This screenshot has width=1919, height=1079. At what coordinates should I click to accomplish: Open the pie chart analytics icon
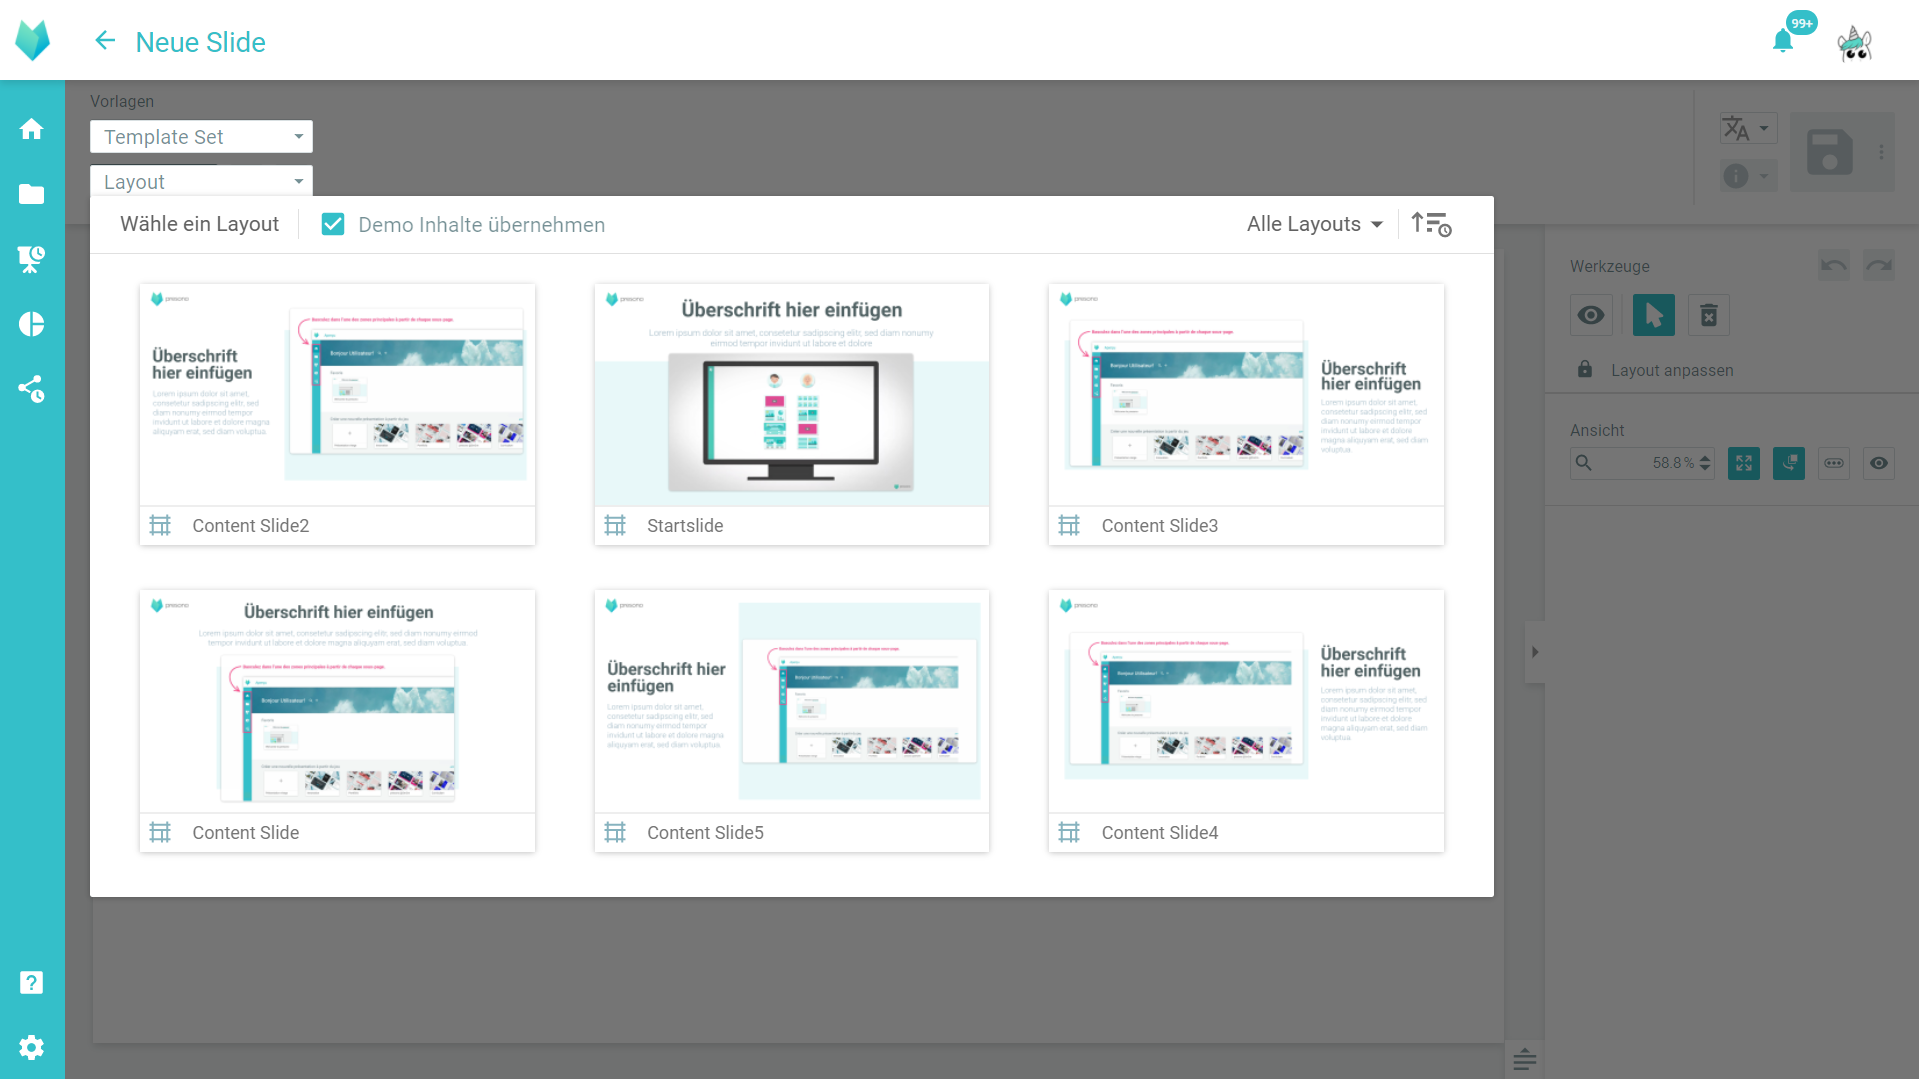(x=32, y=324)
